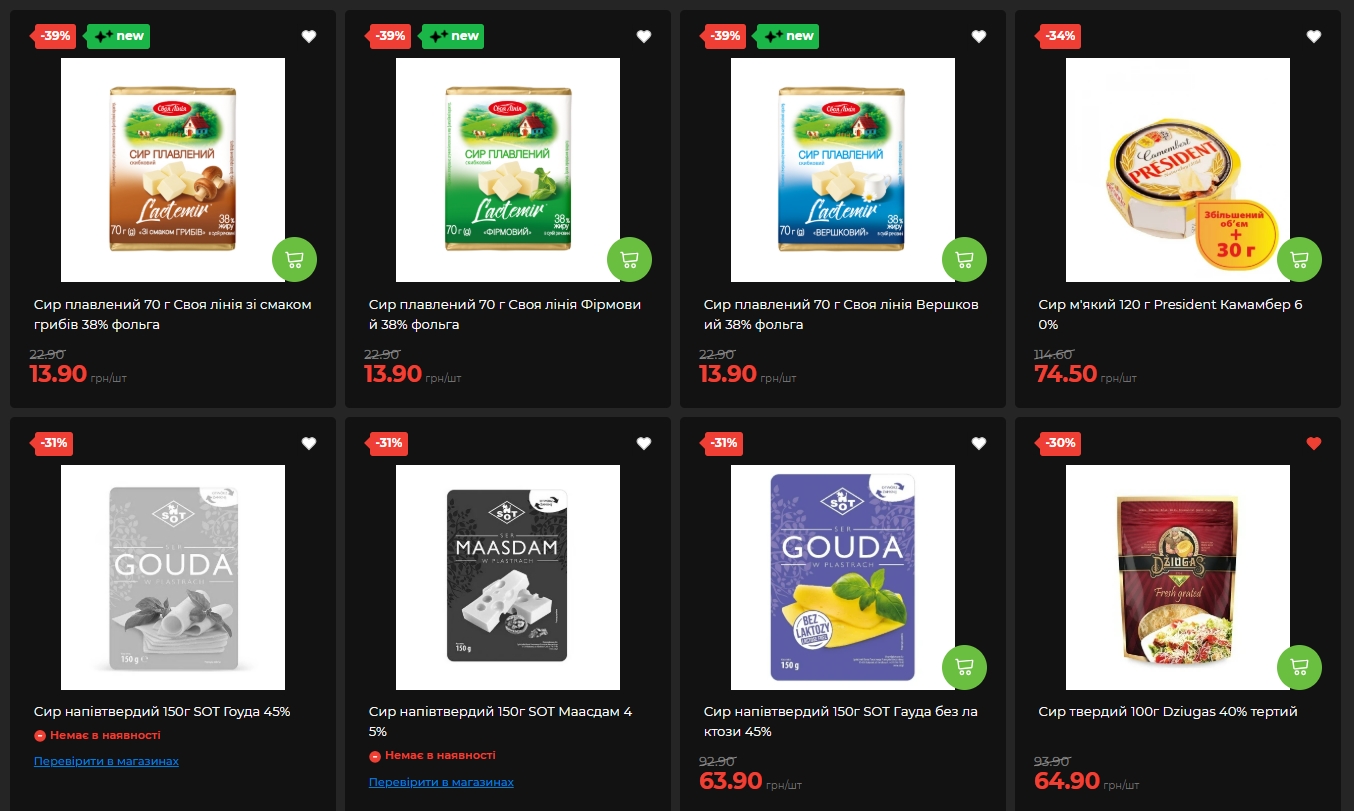Toggle heart on President Camembert
The width and height of the screenshot is (1354, 811).
click(1314, 36)
